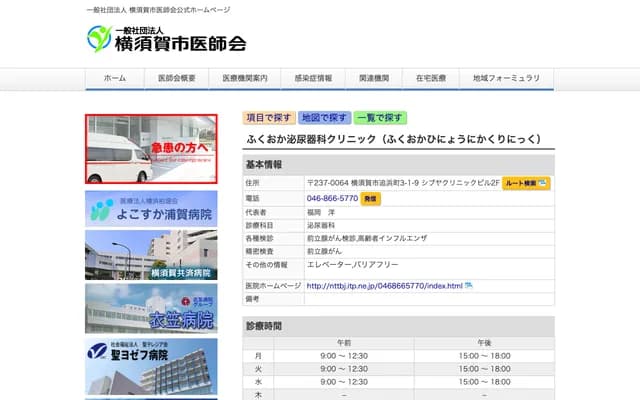
Task: Open the 急患の方へ emergency banner
Action: (x=151, y=149)
